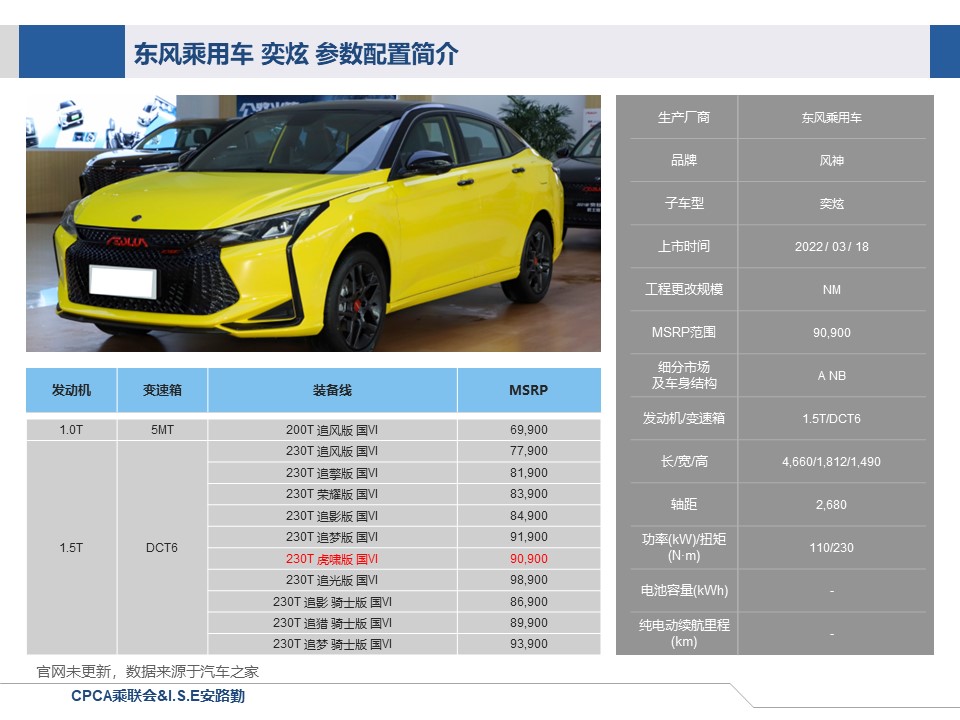Click the red "90,900" price in the table
This screenshot has height=720, width=960.
pyautogui.click(x=529, y=559)
